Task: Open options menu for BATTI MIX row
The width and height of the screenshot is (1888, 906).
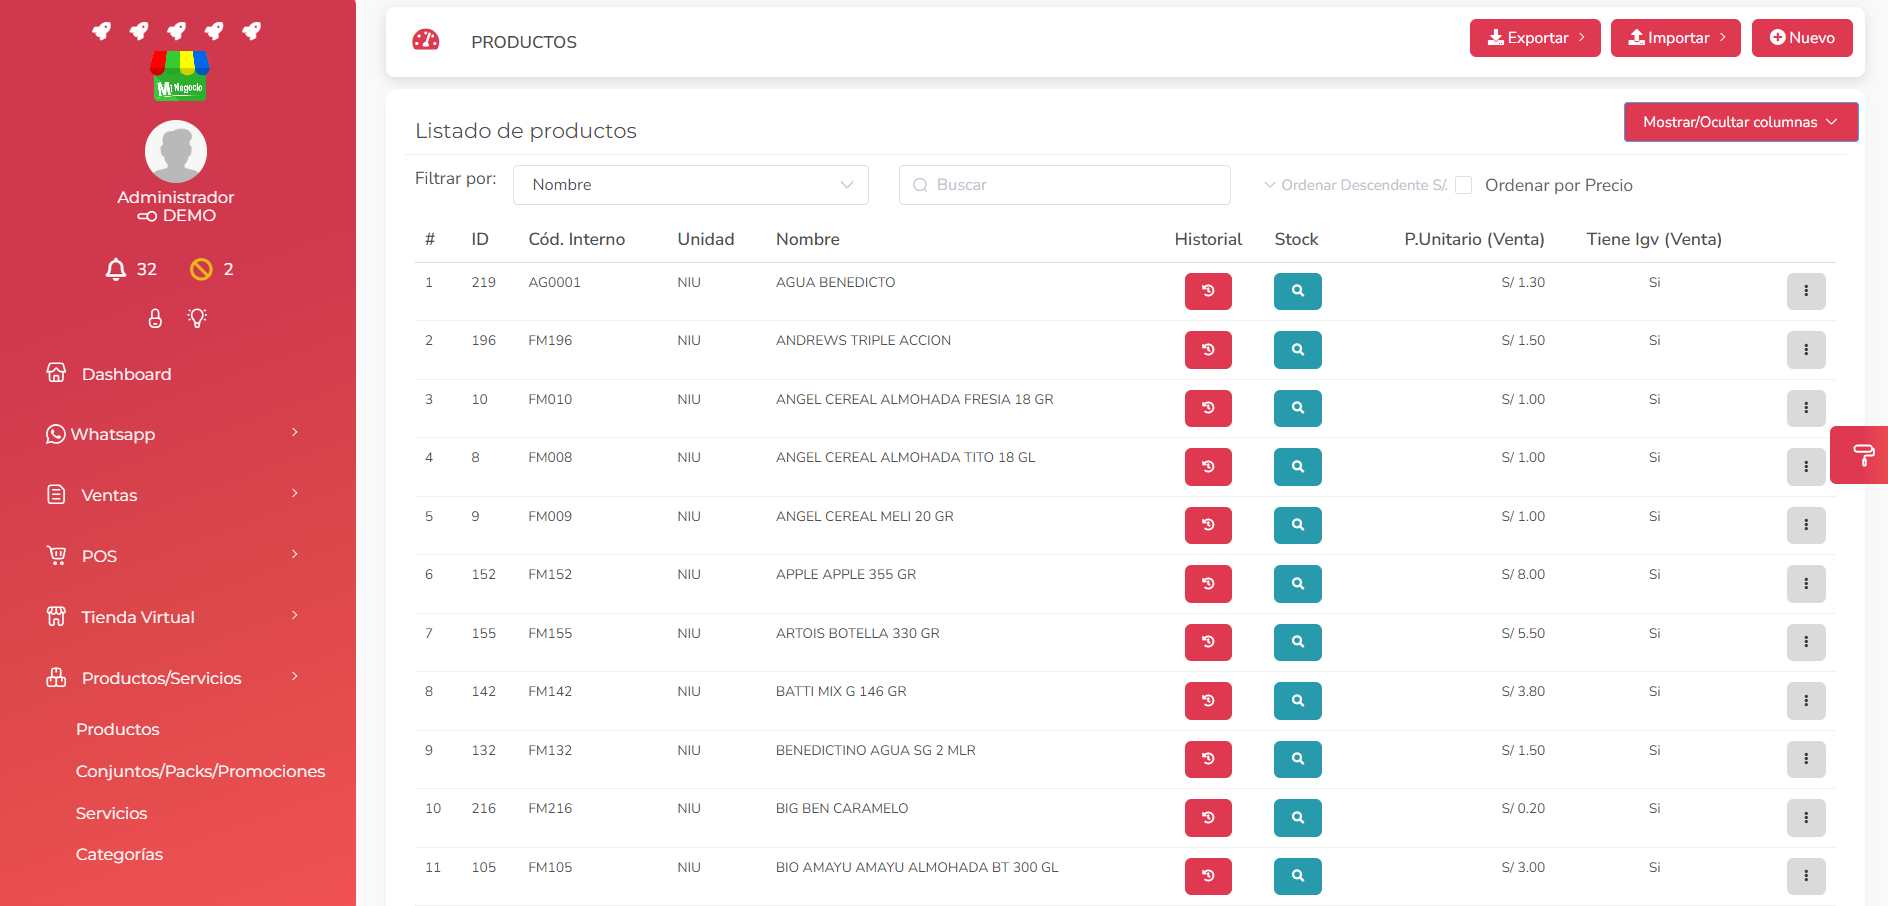Action: [x=1806, y=701]
